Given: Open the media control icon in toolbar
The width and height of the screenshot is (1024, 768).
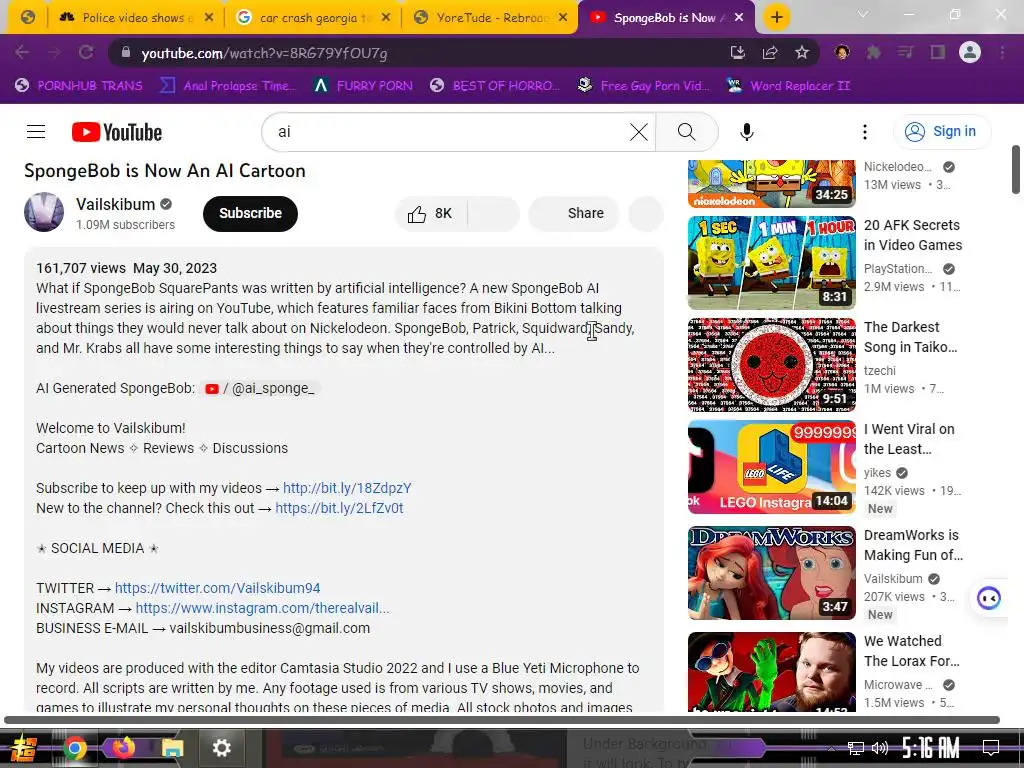Looking at the screenshot, I should tap(905, 53).
